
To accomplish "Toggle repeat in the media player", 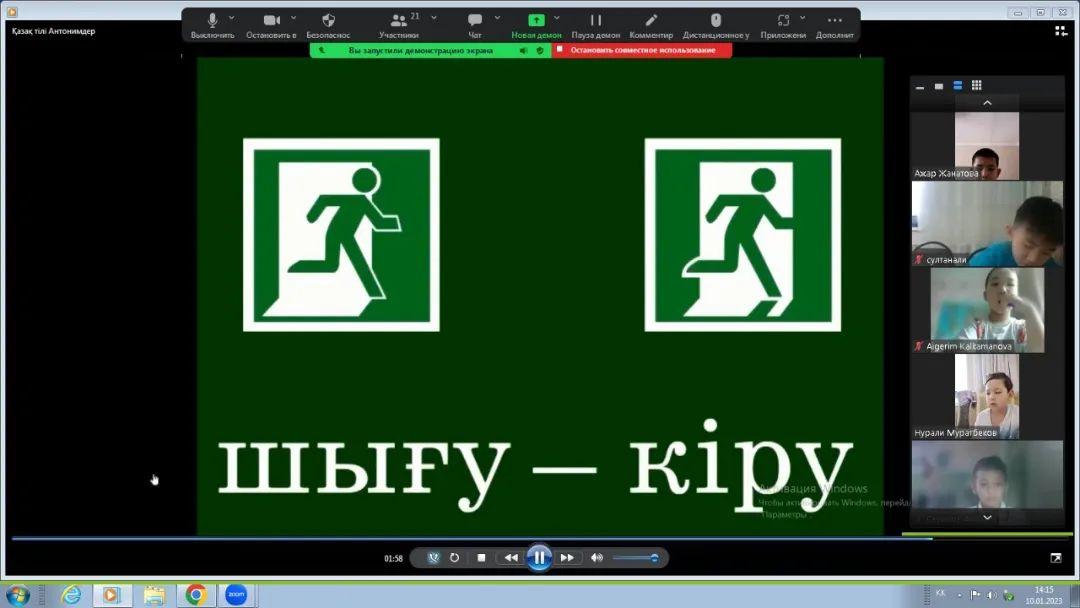I will pyautogui.click(x=455, y=558).
